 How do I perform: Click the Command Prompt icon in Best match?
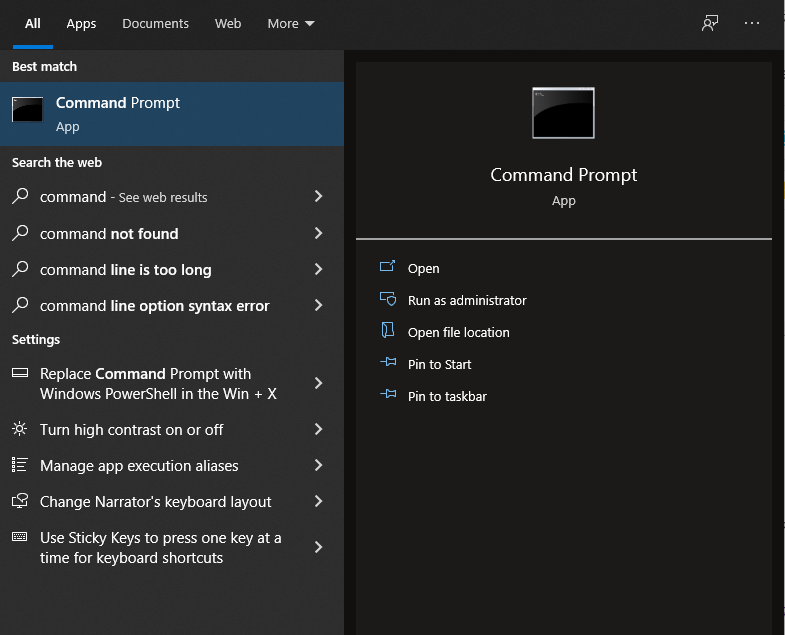point(28,109)
